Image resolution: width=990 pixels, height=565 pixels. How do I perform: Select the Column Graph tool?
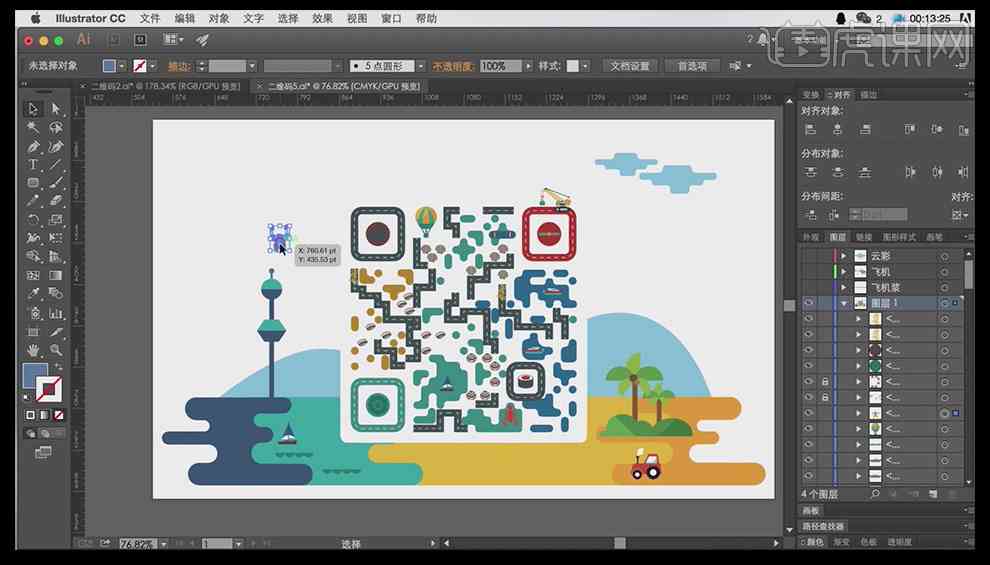[56, 313]
